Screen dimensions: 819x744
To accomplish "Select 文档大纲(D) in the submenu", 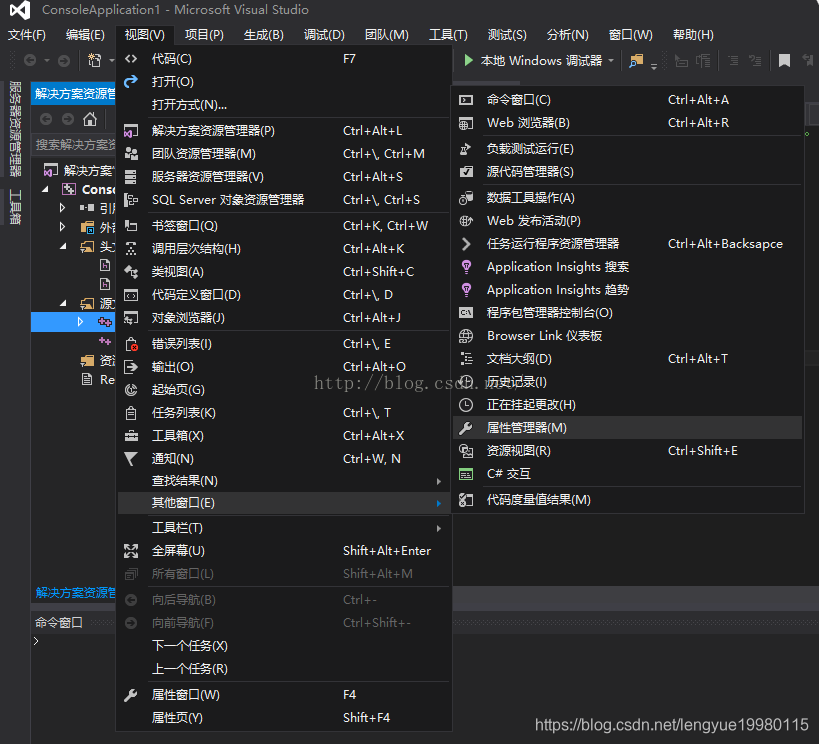I will (627, 359).
